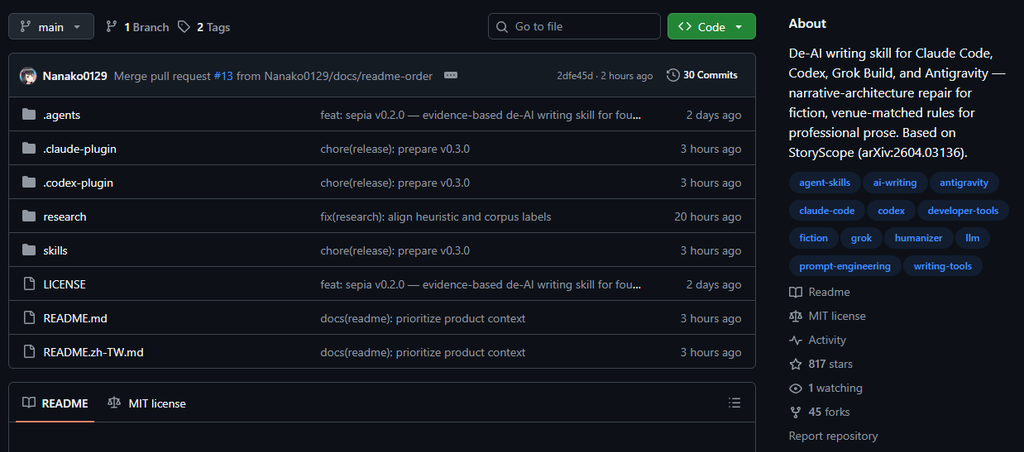
Task: Click the .agents folder icon
Action: [x=29, y=115]
